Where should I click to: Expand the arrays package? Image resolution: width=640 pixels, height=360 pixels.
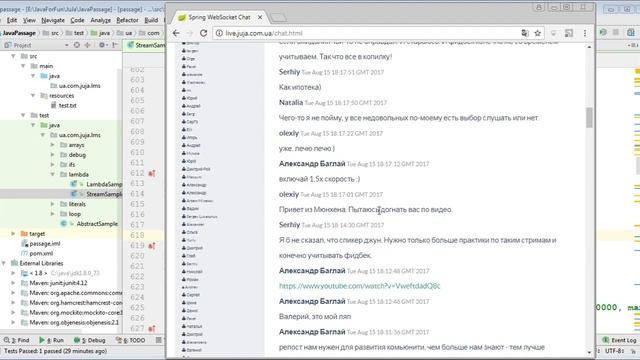pos(52,145)
